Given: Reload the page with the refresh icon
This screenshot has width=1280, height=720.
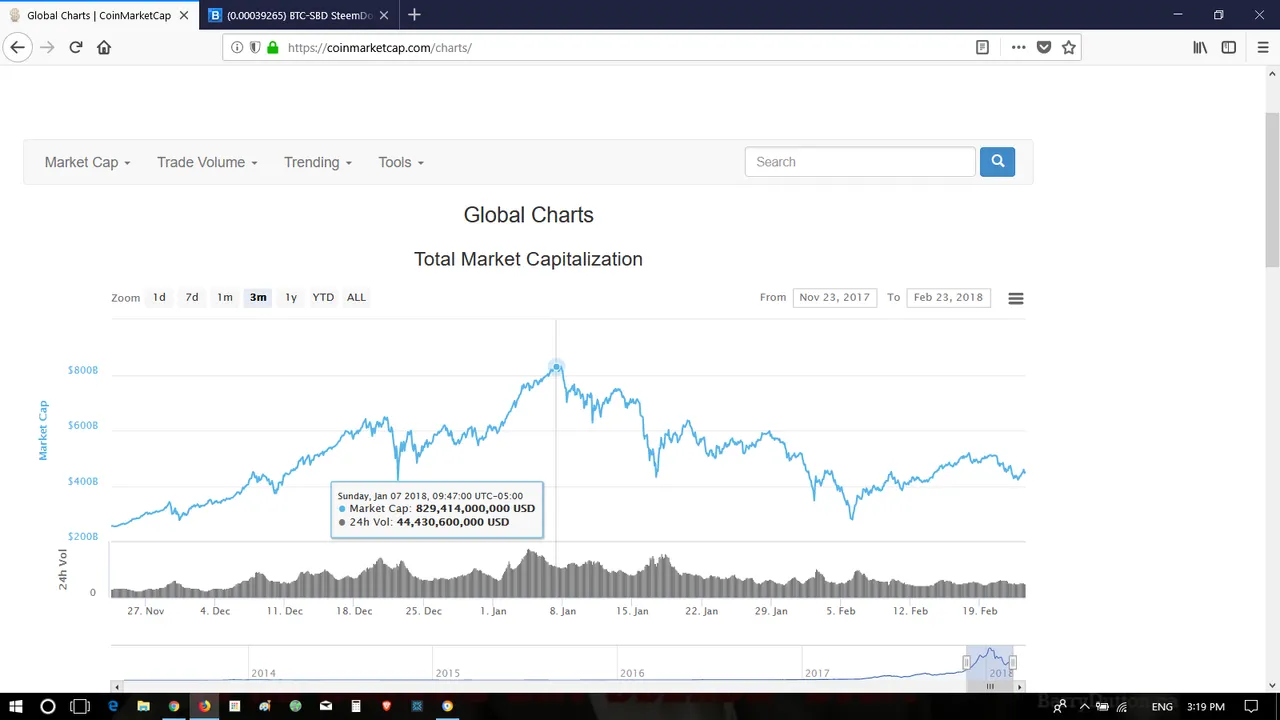Looking at the screenshot, I should pos(75,47).
